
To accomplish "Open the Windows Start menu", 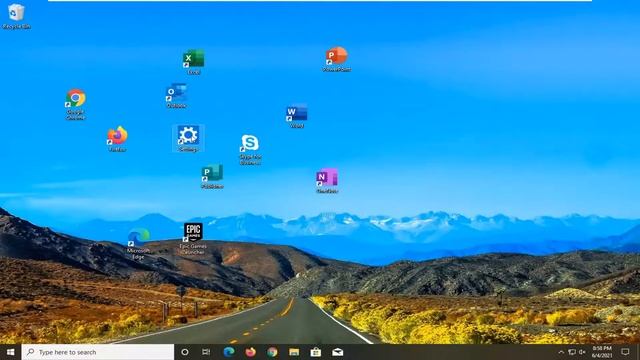I will click(x=11, y=352).
